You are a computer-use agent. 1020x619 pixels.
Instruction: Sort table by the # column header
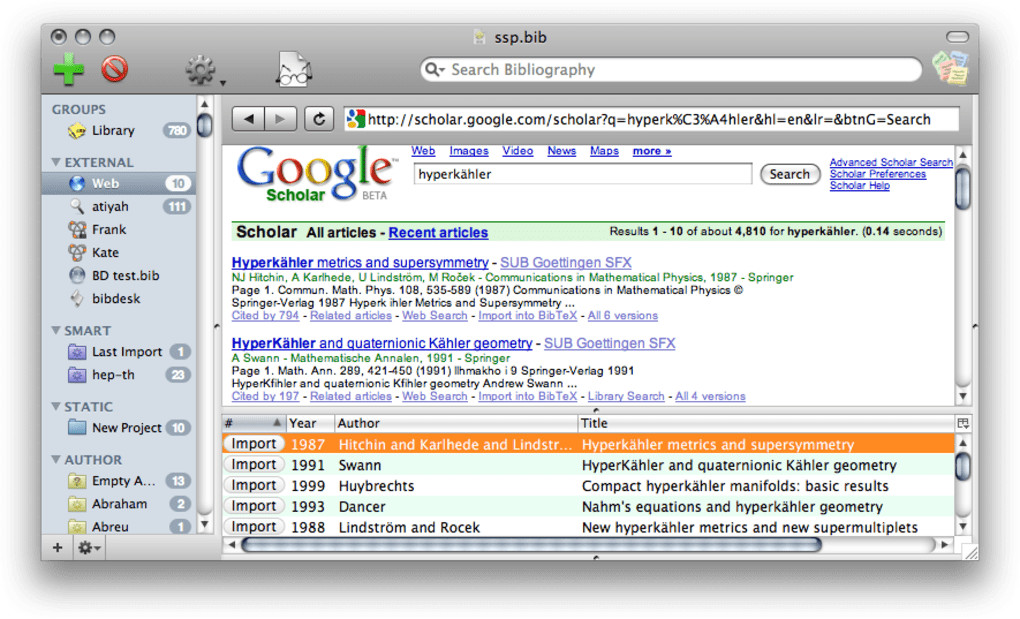pyautogui.click(x=254, y=423)
